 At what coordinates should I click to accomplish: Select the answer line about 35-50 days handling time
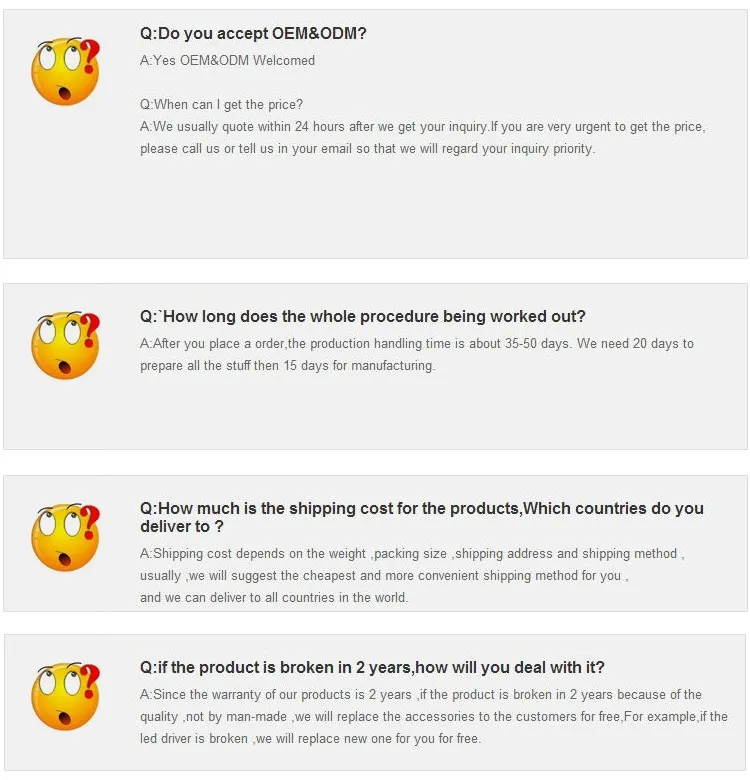click(416, 344)
